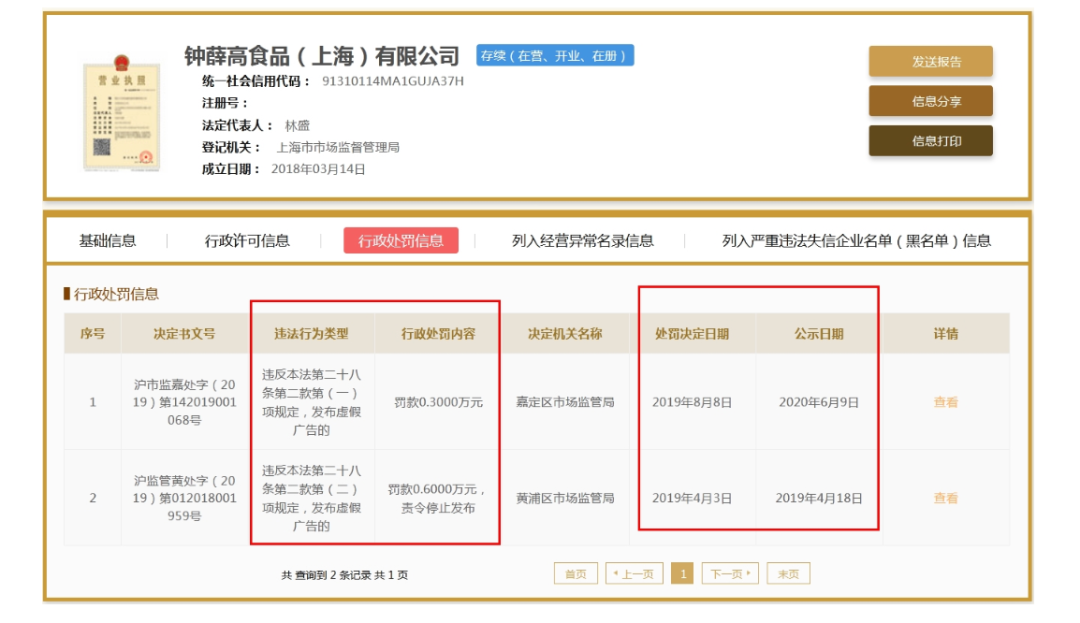Click the 发送报告 button
The height and width of the screenshot is (623, 1080).
[x=930, y=62]
